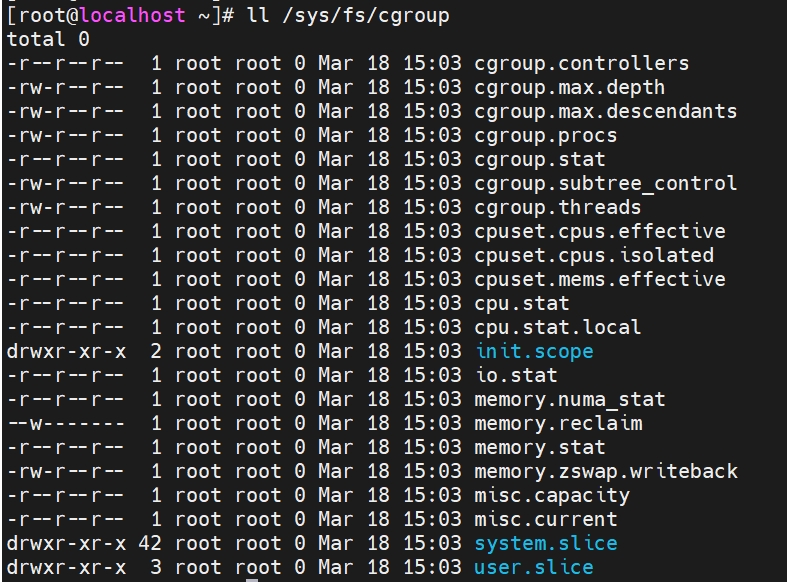Screen dimensions: 787x582
Task: Click the typed ll /sys/fs/cgroup command
Action: pos(348,16)
